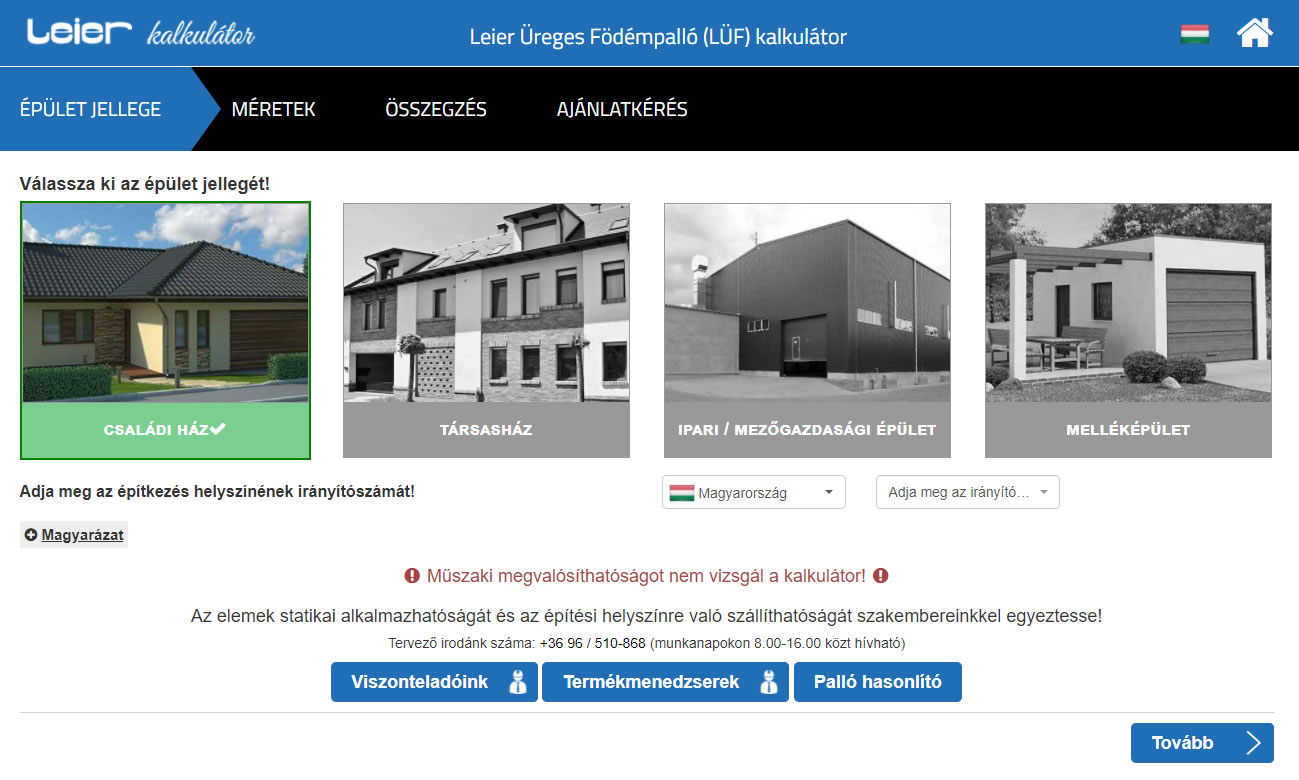Click the Leier Üreges Födémpalló calculator title

pyautogui.click(x=658, y=37)
